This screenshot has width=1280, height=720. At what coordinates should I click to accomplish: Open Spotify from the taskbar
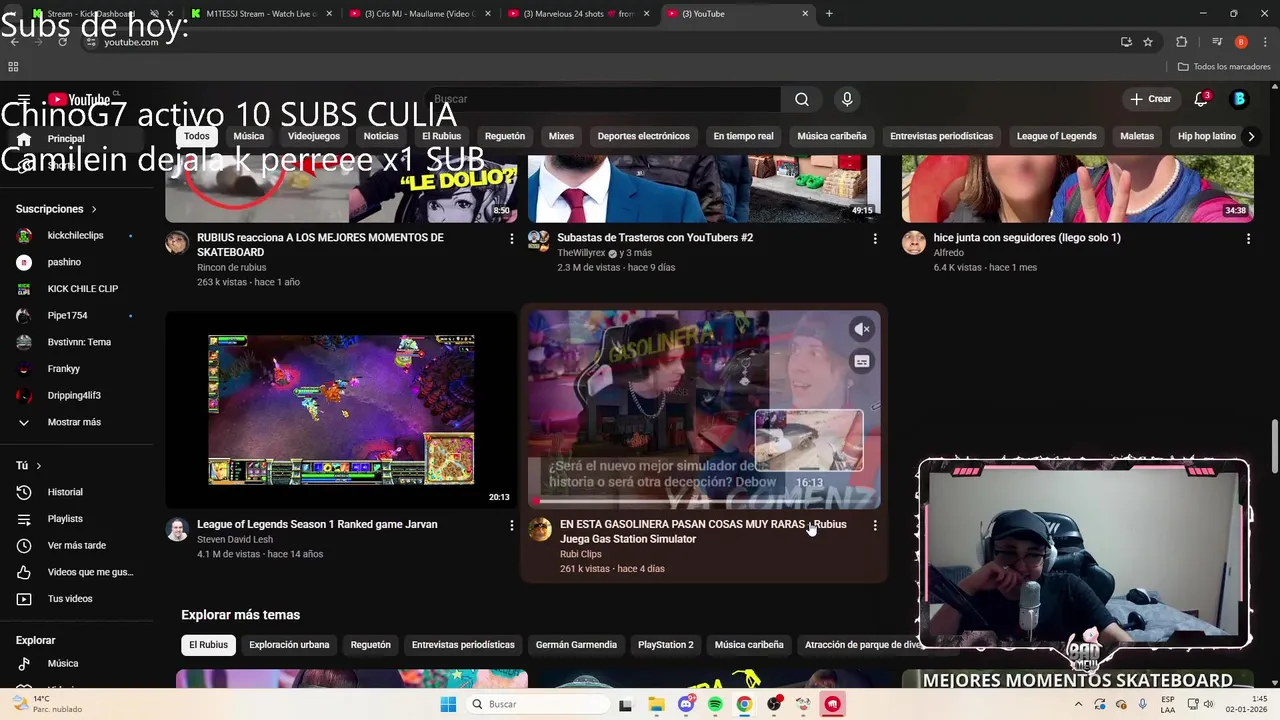coord(715,704)
